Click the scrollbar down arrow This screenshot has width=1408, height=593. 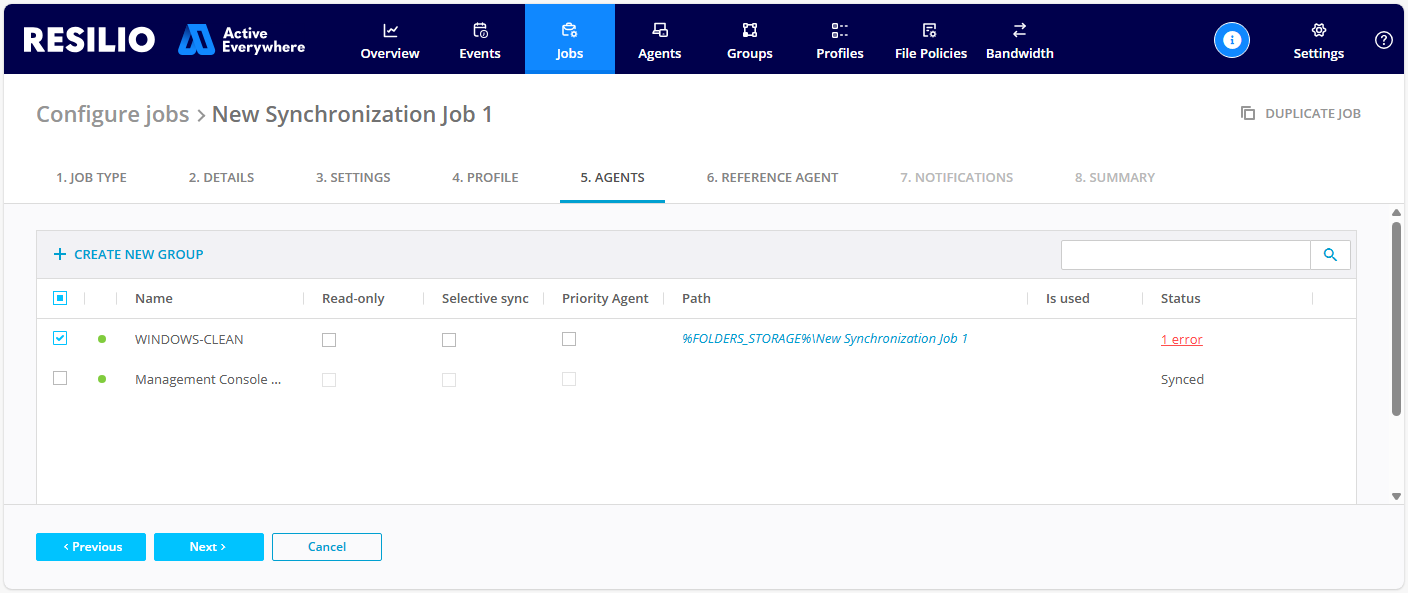pos(1396,496)
